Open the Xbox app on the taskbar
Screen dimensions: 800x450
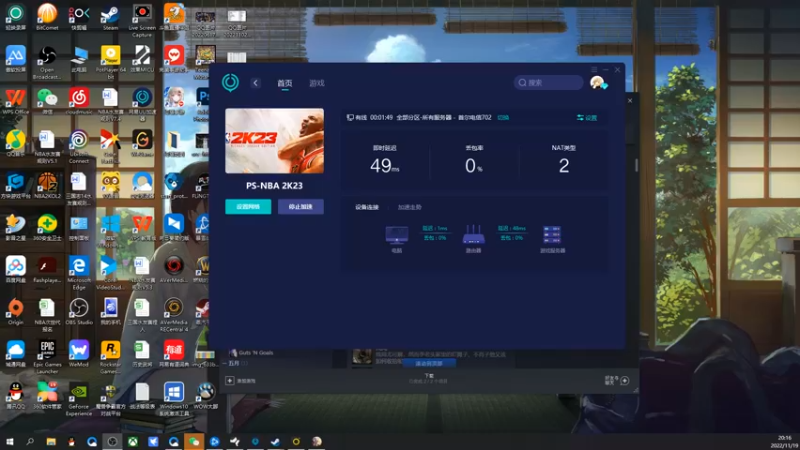133,441
